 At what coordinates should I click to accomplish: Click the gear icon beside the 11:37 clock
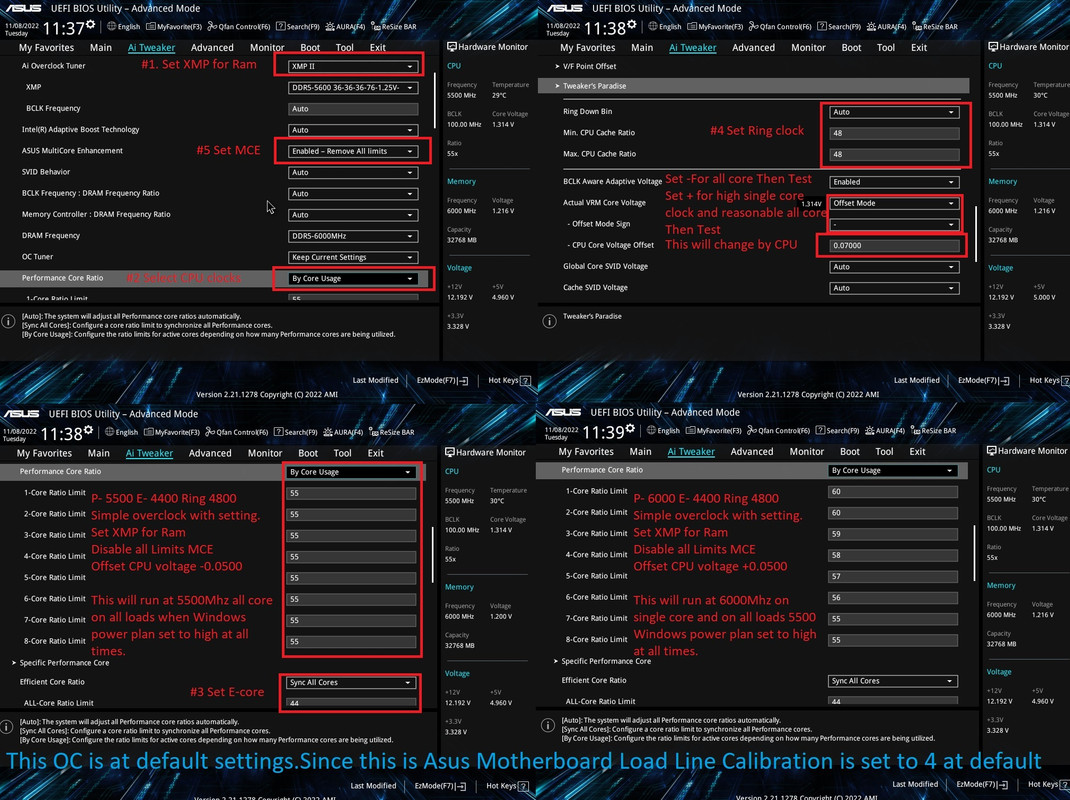[90, 25]
